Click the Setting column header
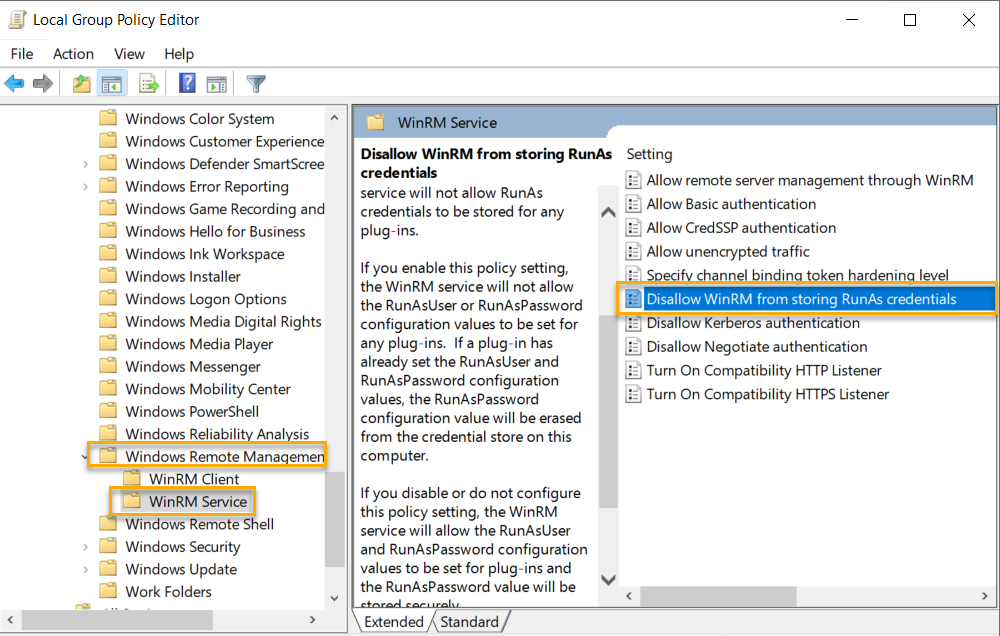The image size is (1000, 636). [650, 154]
